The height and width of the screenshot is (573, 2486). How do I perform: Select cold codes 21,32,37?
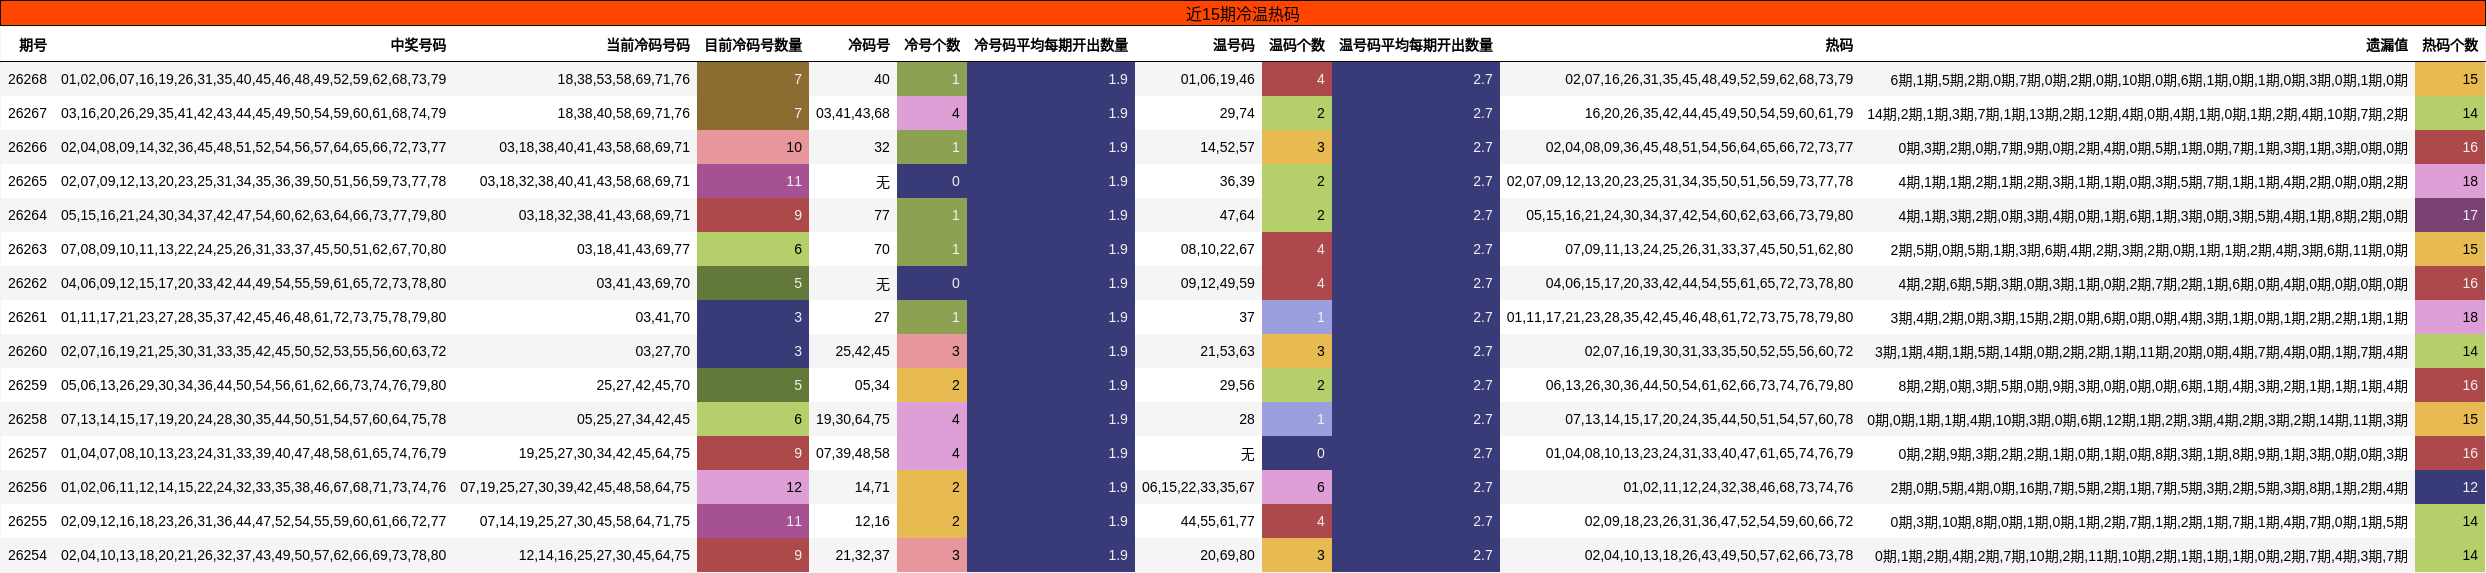862,555
